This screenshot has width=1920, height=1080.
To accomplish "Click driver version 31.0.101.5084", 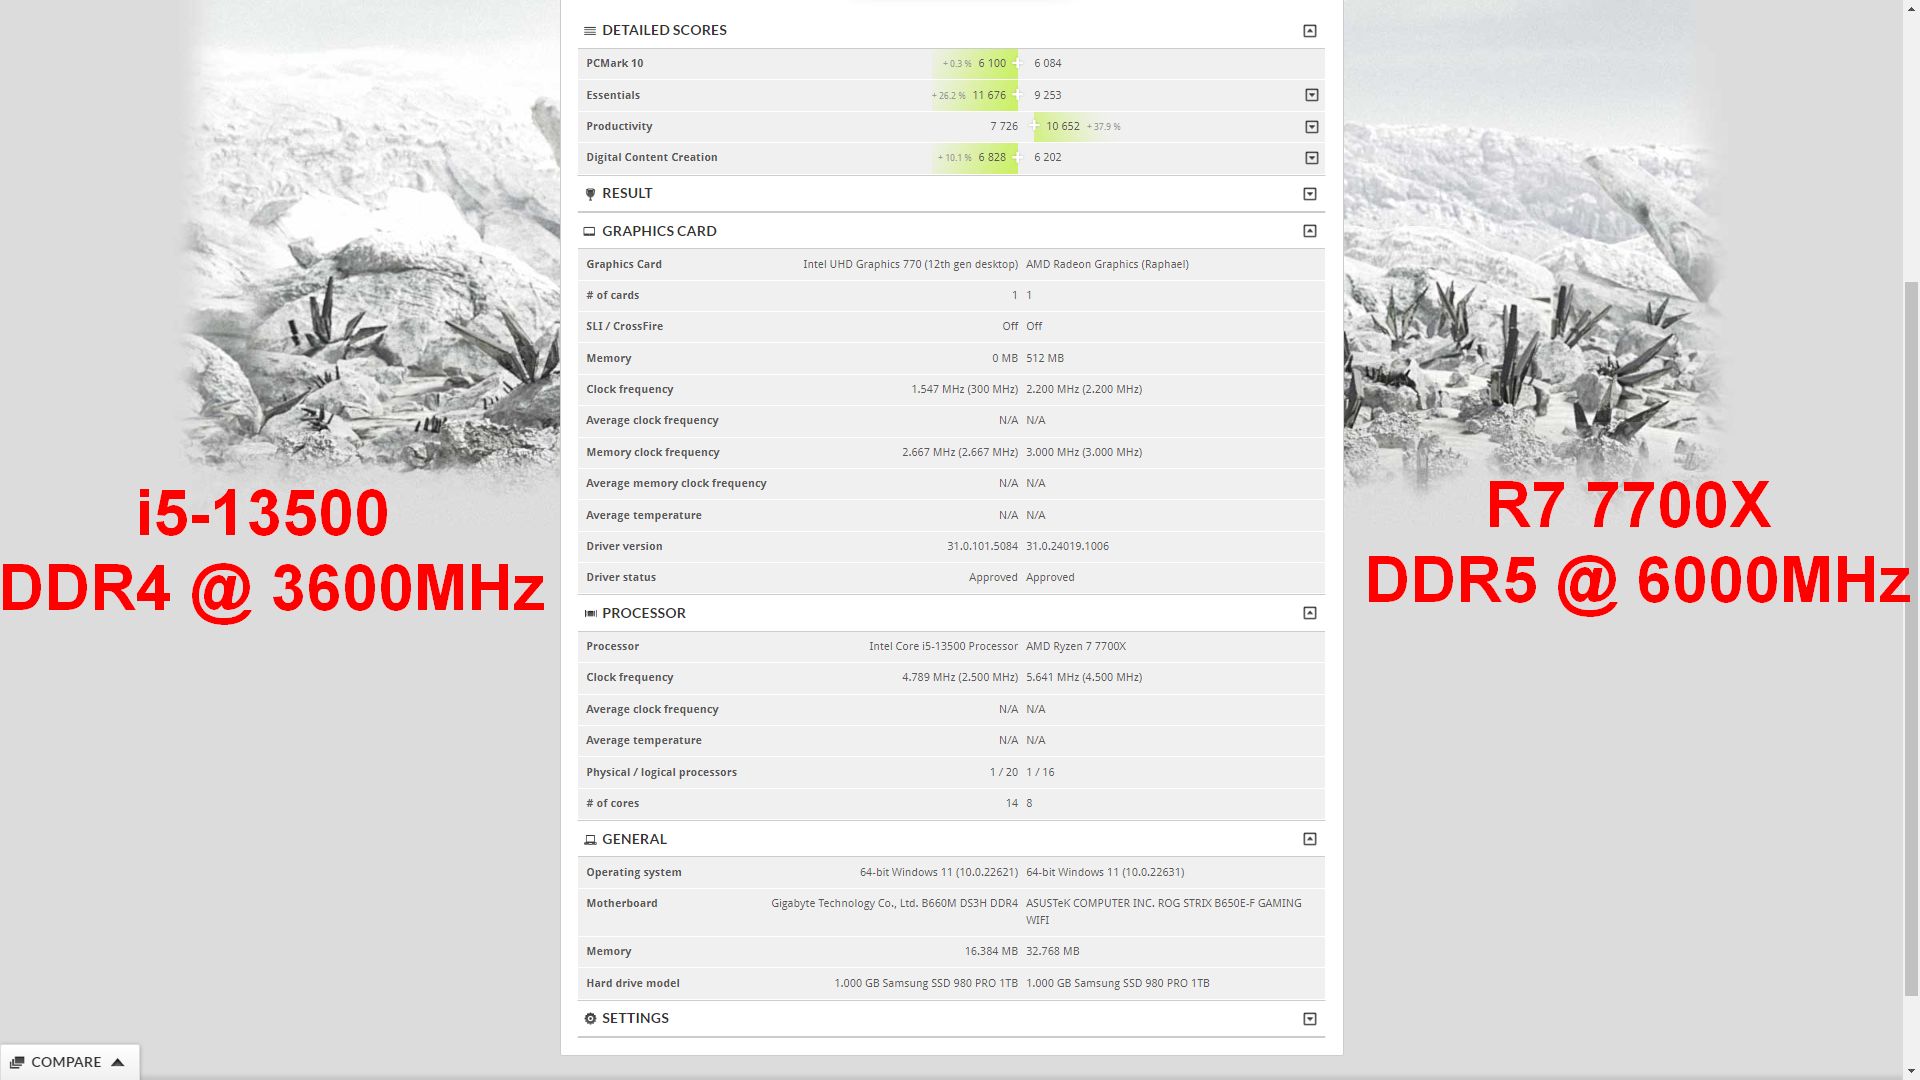I will coord(982,546).
